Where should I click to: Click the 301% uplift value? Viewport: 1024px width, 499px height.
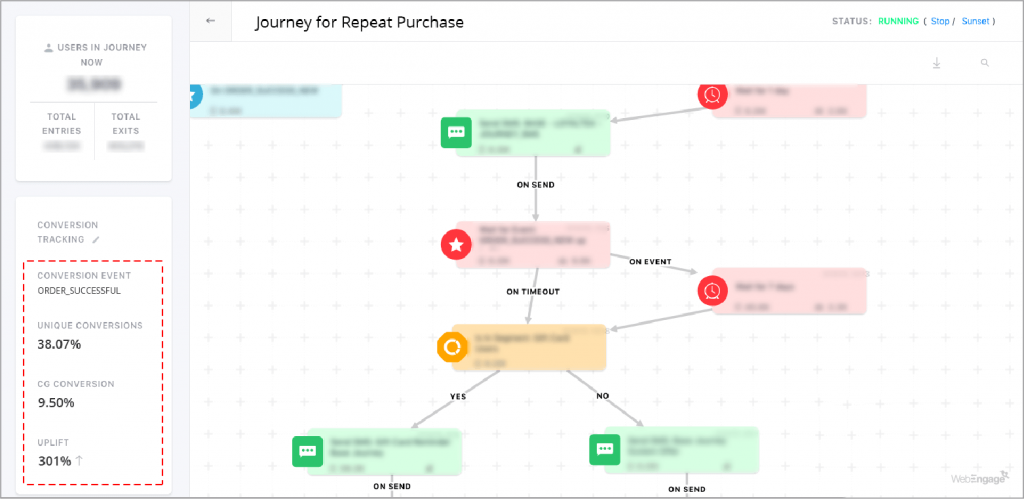pyautogui.click(x=54, y=461)
